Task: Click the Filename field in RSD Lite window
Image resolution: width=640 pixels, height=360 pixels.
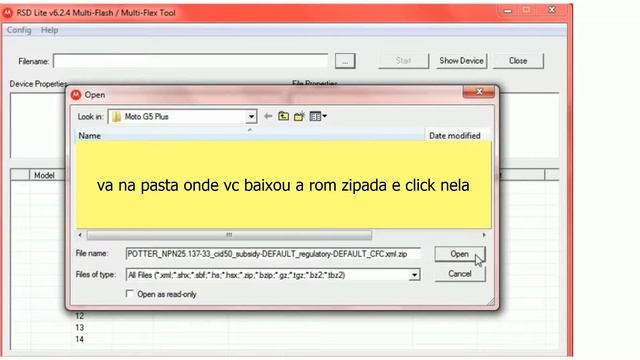Action: coord(191,61)
